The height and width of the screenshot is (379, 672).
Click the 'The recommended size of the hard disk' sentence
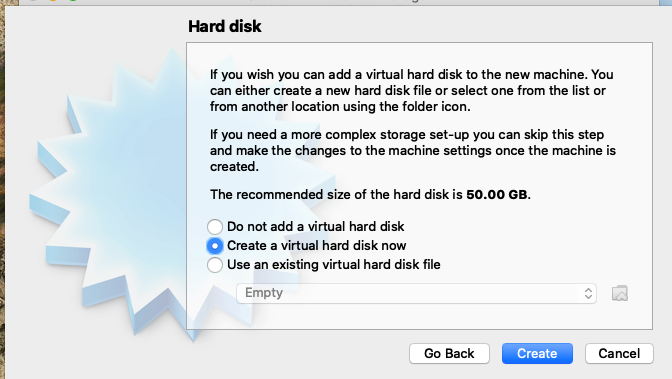pyautogui.click(x=370, y=195)
